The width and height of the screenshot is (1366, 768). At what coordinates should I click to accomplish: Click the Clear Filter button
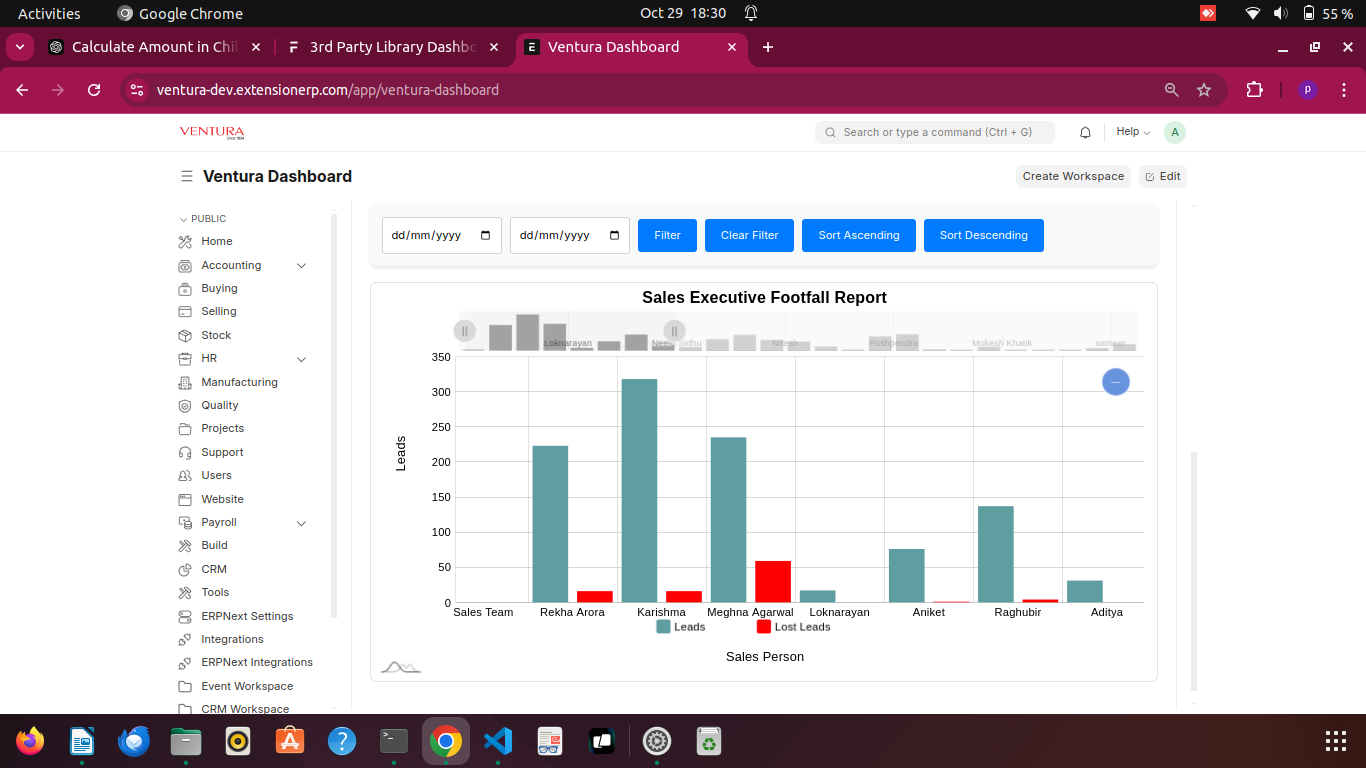point(749,235)
